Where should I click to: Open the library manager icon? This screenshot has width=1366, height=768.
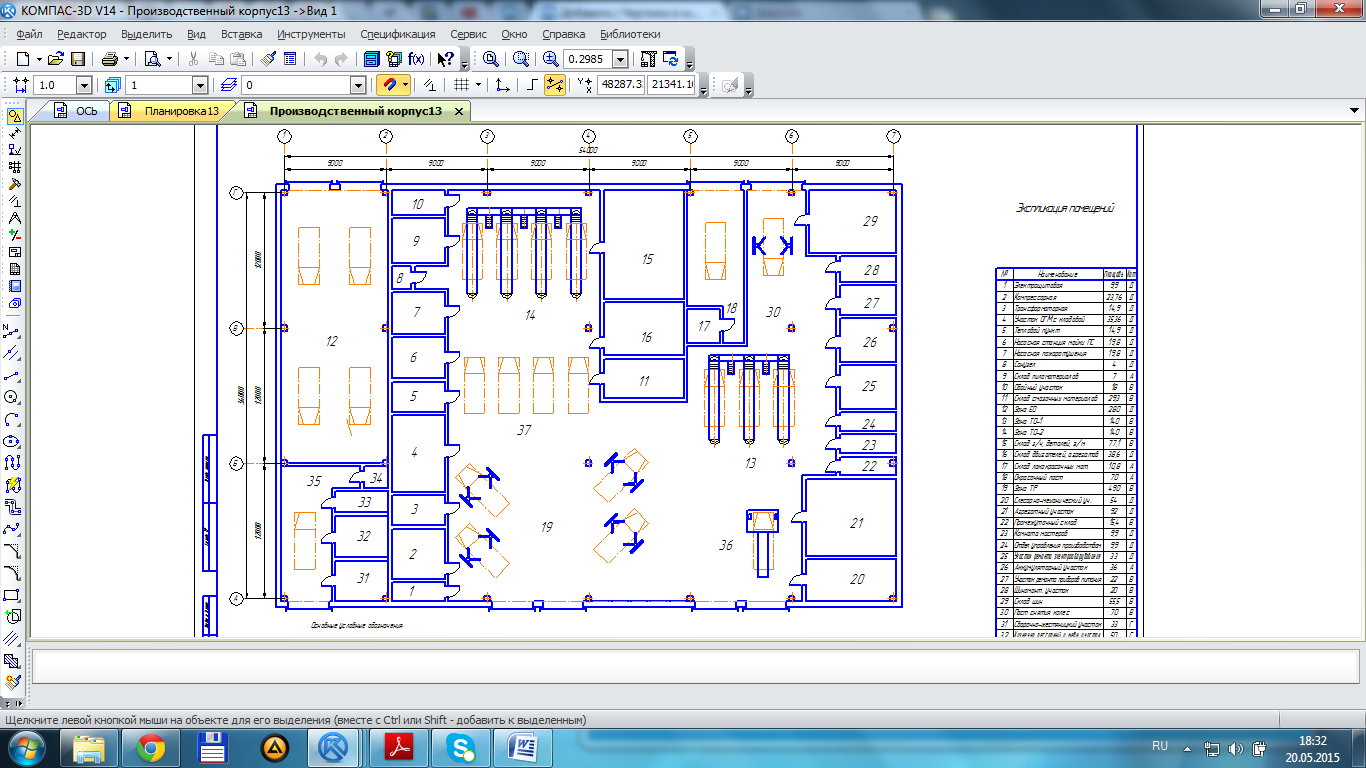371,59
